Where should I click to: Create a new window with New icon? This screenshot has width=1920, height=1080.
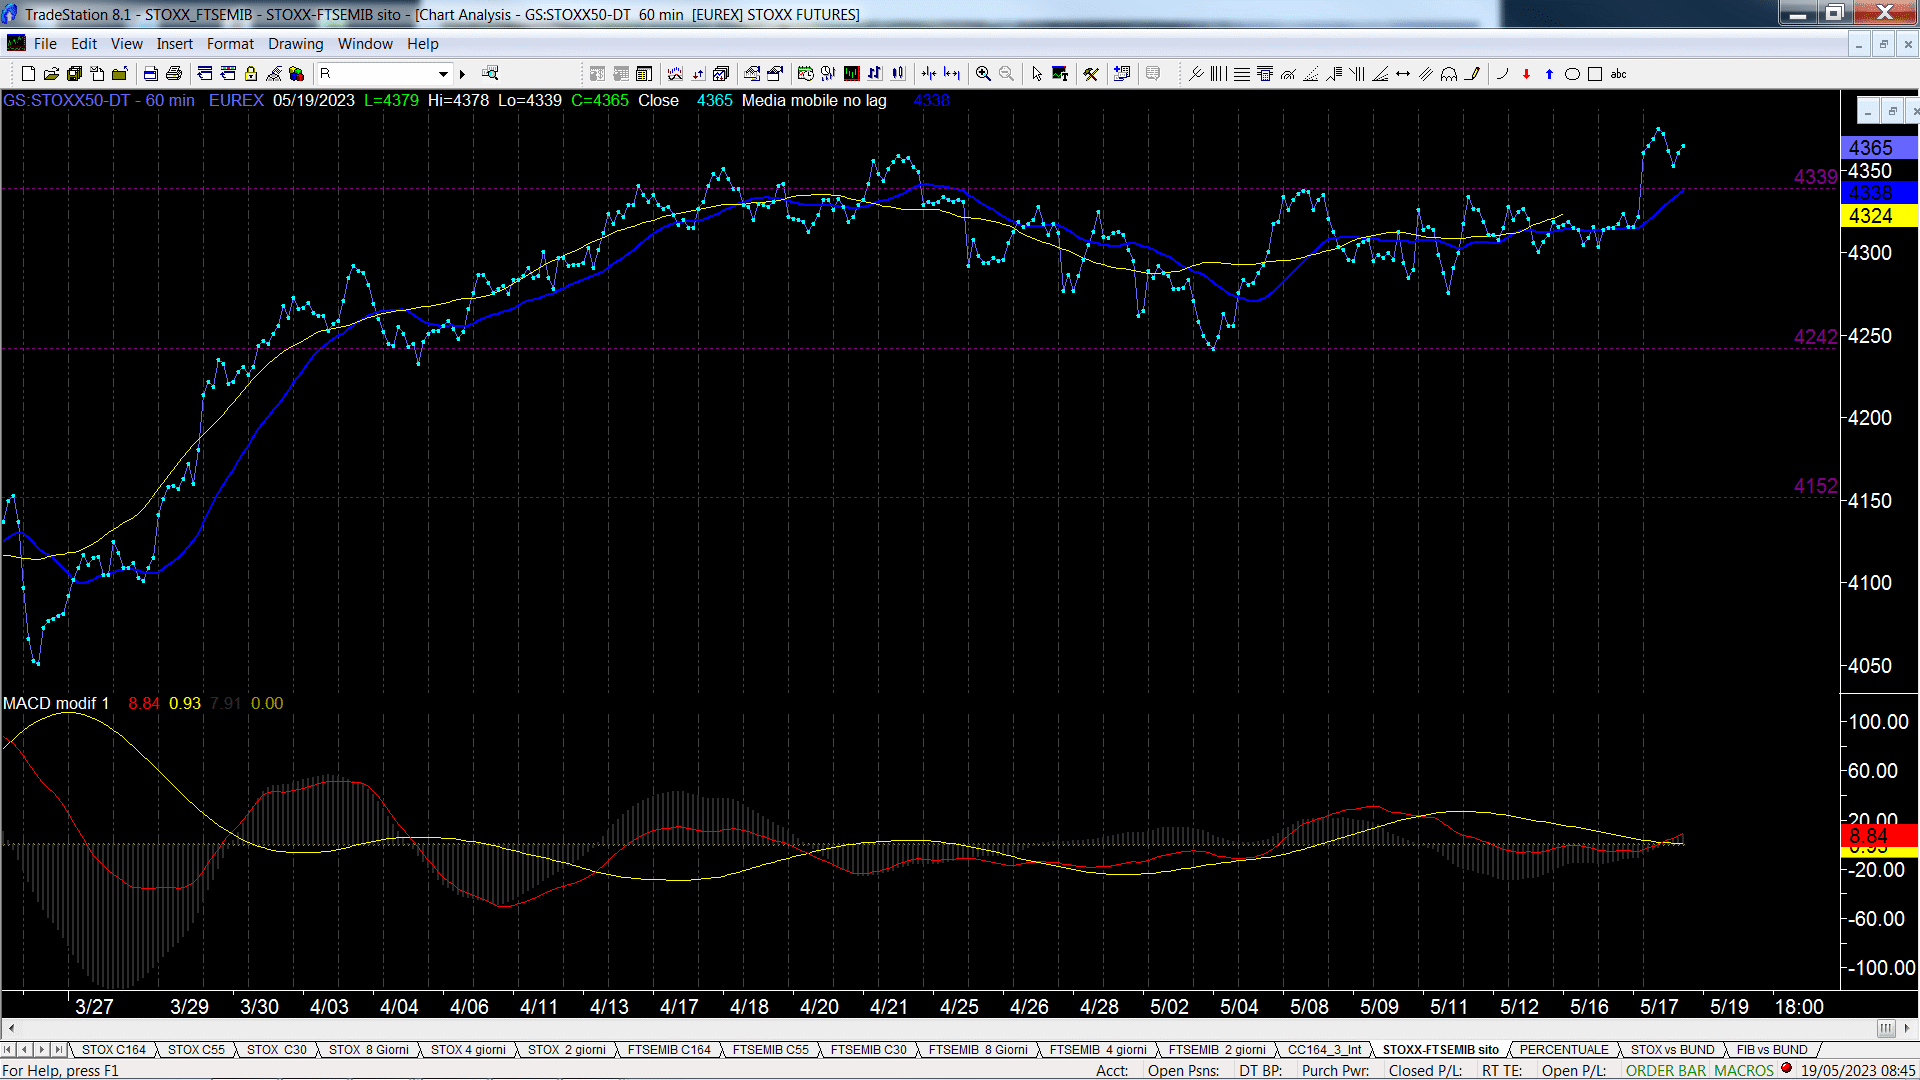[28, 74]
